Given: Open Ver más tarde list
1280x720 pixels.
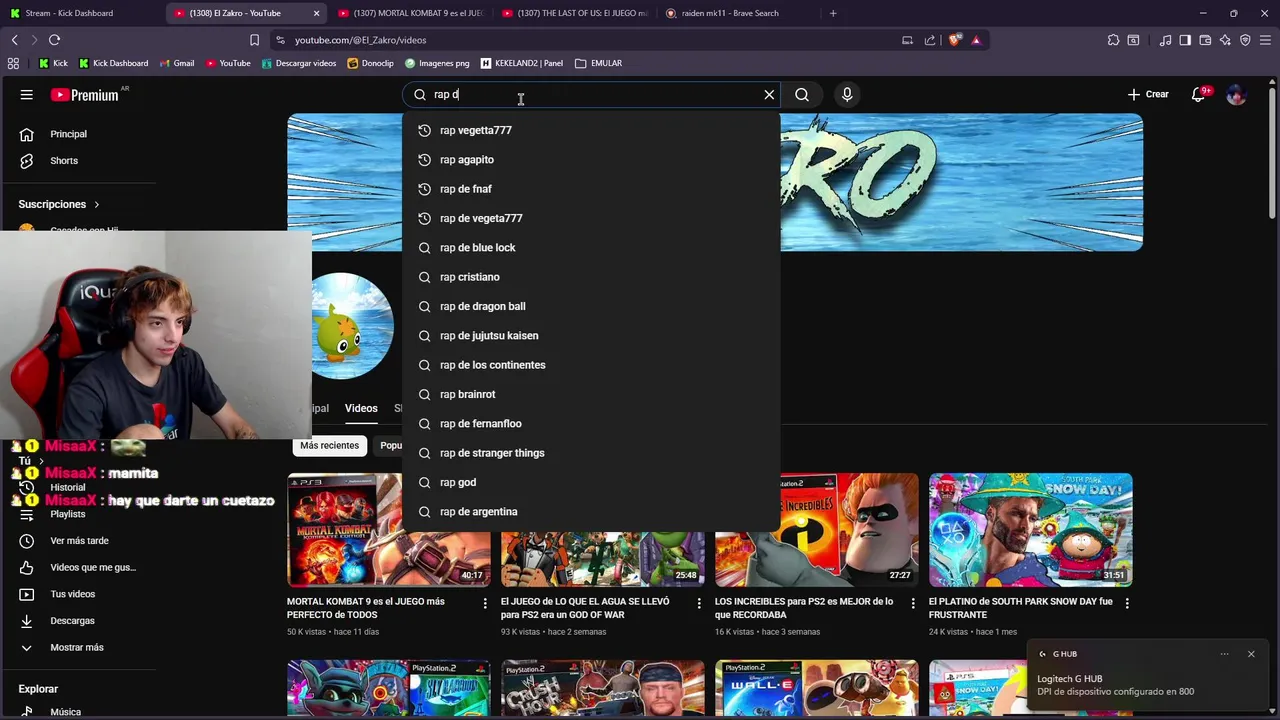Looking at the screenshot, I should coord(78,541).
